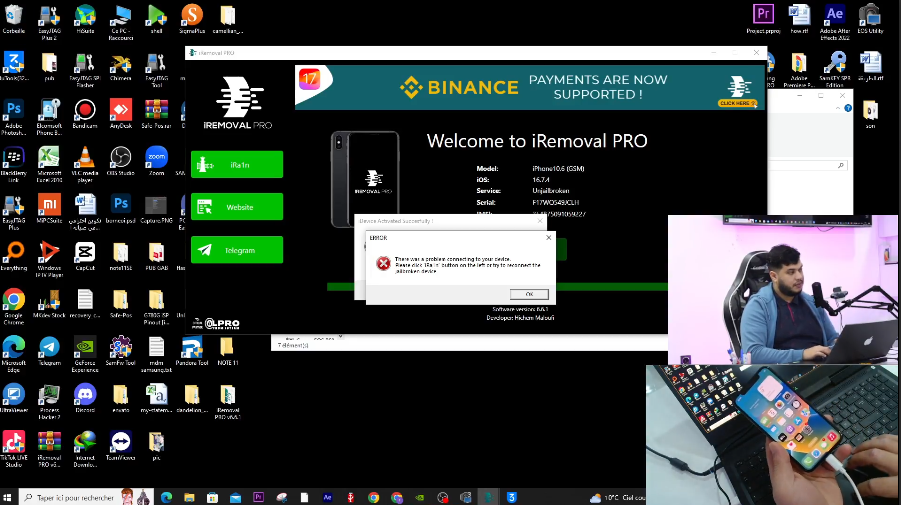Click the iRemoval PRO logo image
901x505 pixels.
pyautogui.click(x=238, y=103)
